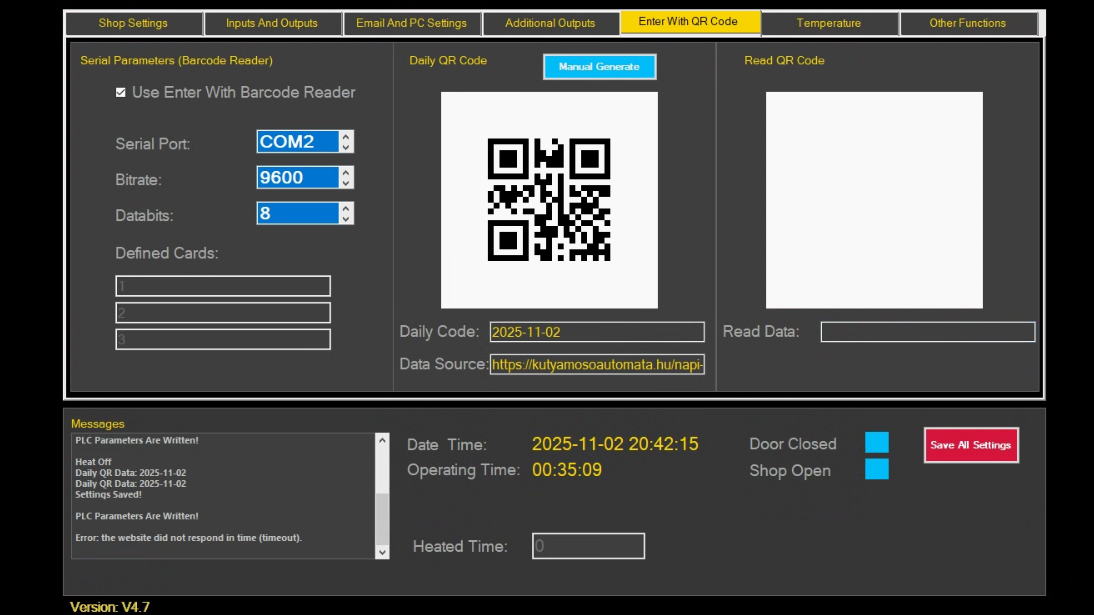The width and height of the screenshot is (1094, 615).
Task: Click the Messages scrollbar thumb
Action: 382,519
